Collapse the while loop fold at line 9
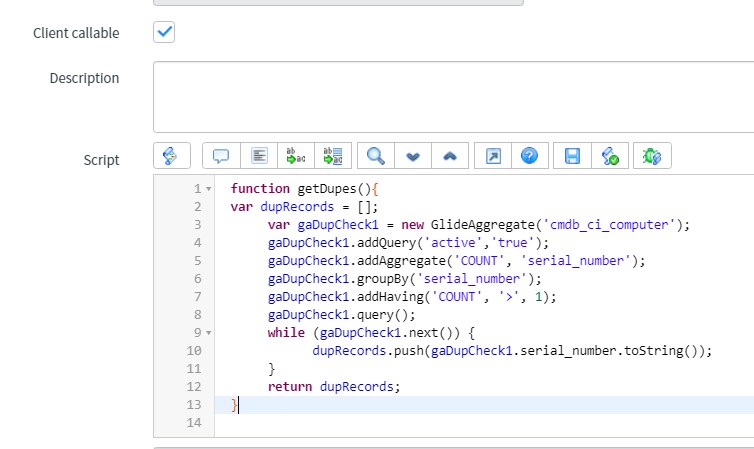This screenshot has height=449, width=754. point(209,333)
